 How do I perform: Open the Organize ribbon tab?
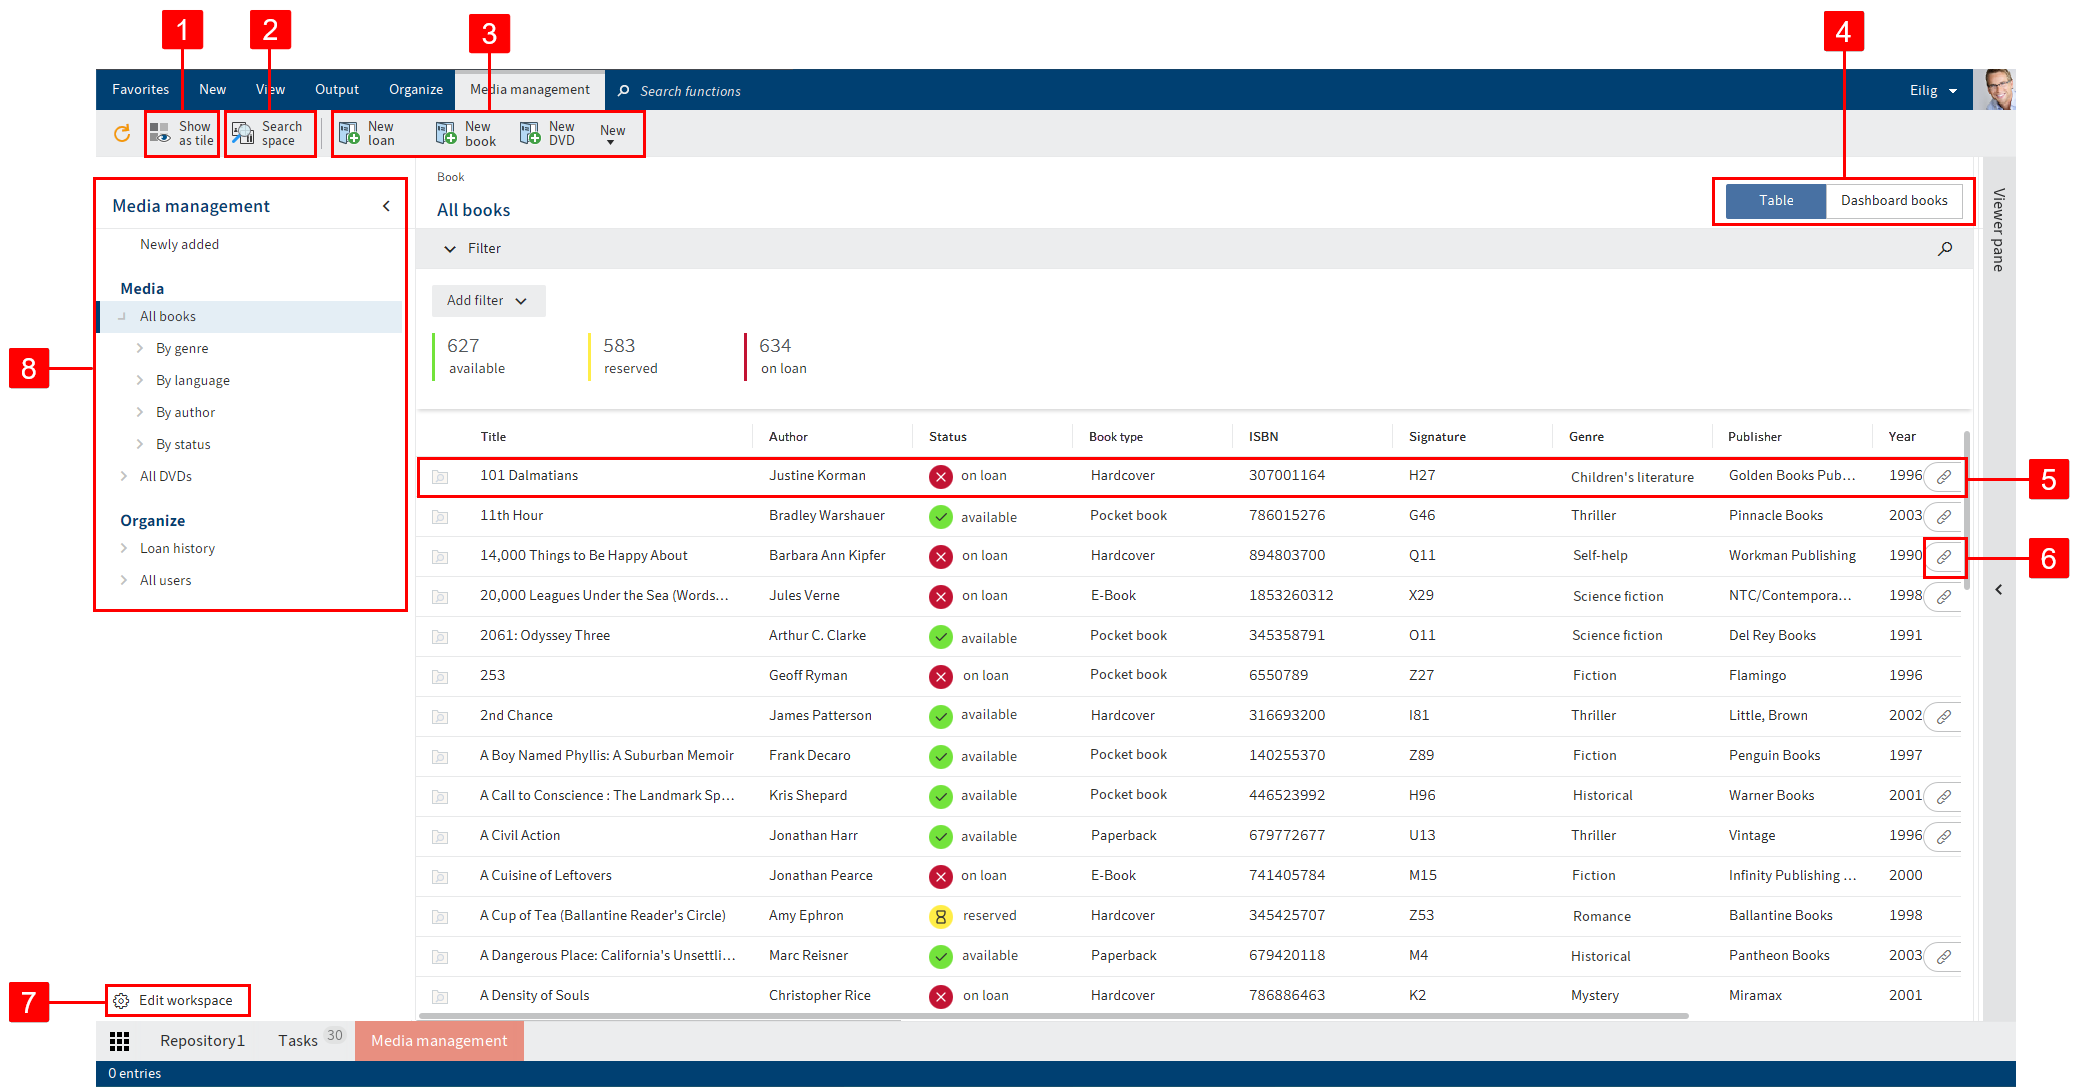tap(415, 90)
